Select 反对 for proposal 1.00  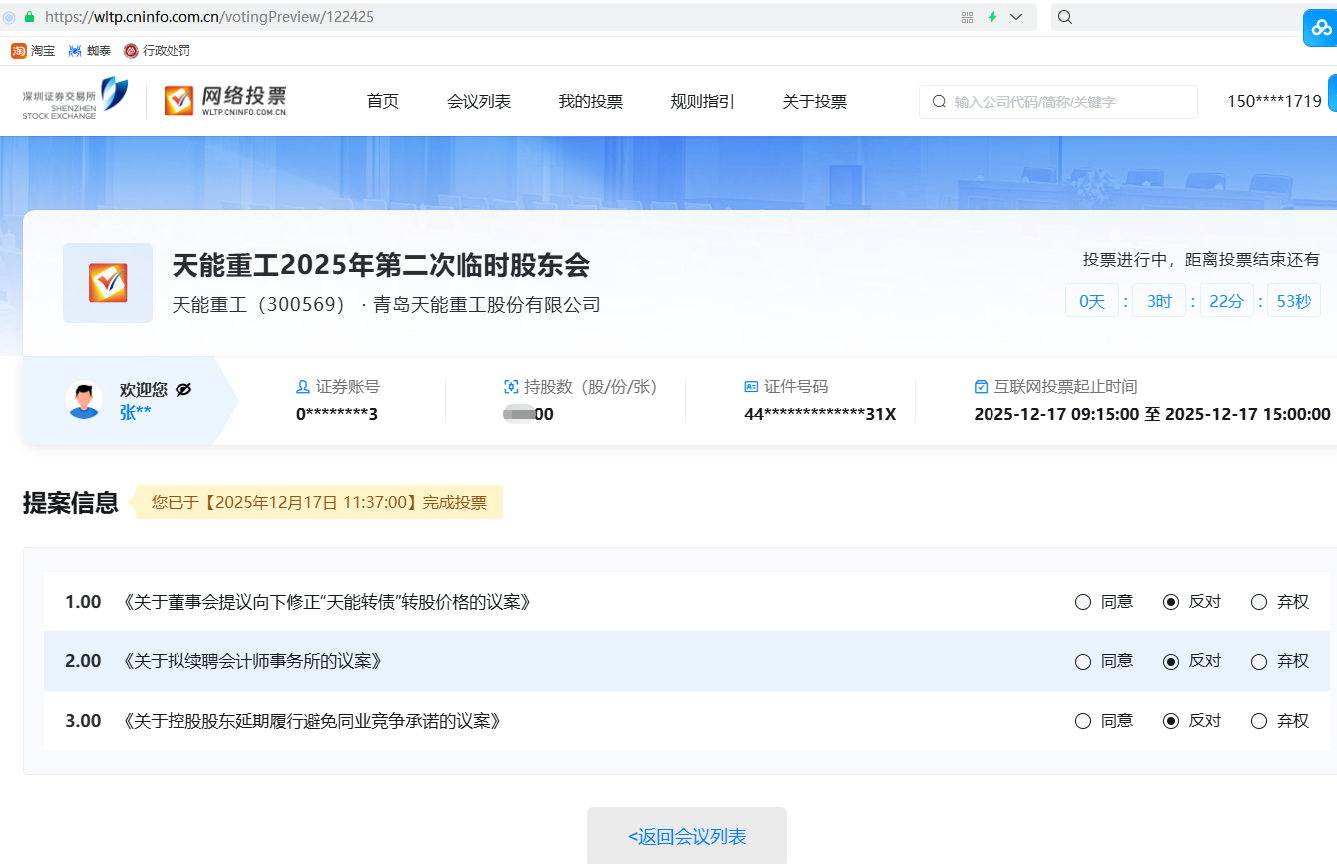pos(1171,602)
